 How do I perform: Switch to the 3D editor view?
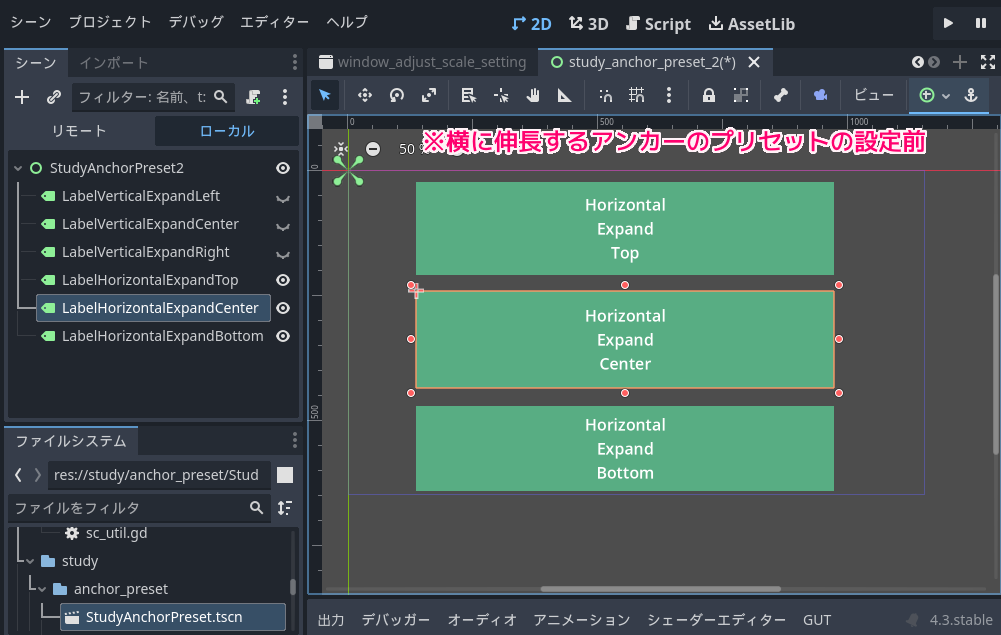pos(588,22)
